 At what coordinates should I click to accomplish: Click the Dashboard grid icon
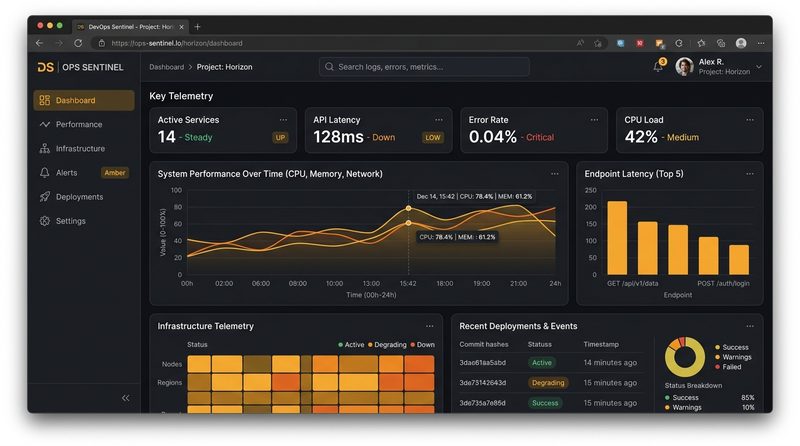45,101
